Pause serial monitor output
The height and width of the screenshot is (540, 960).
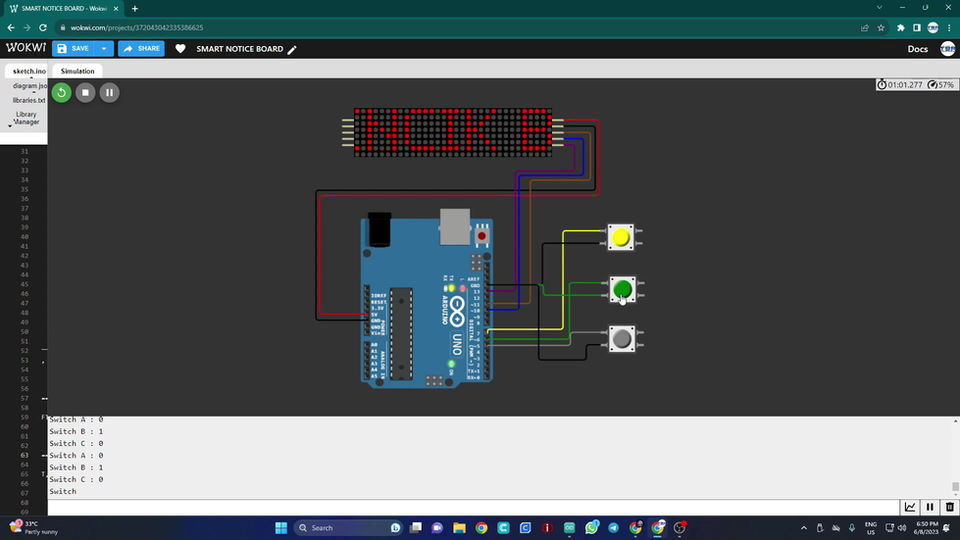(930, 507)
